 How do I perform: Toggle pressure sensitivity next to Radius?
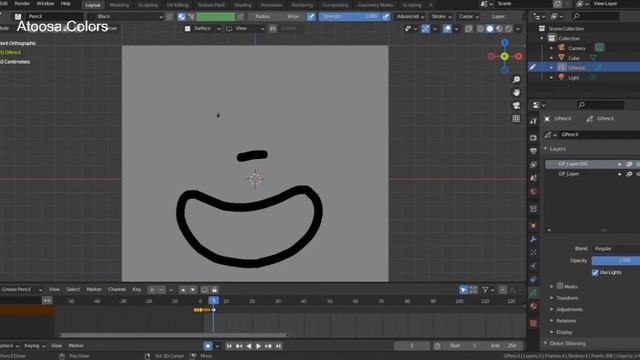311,16
